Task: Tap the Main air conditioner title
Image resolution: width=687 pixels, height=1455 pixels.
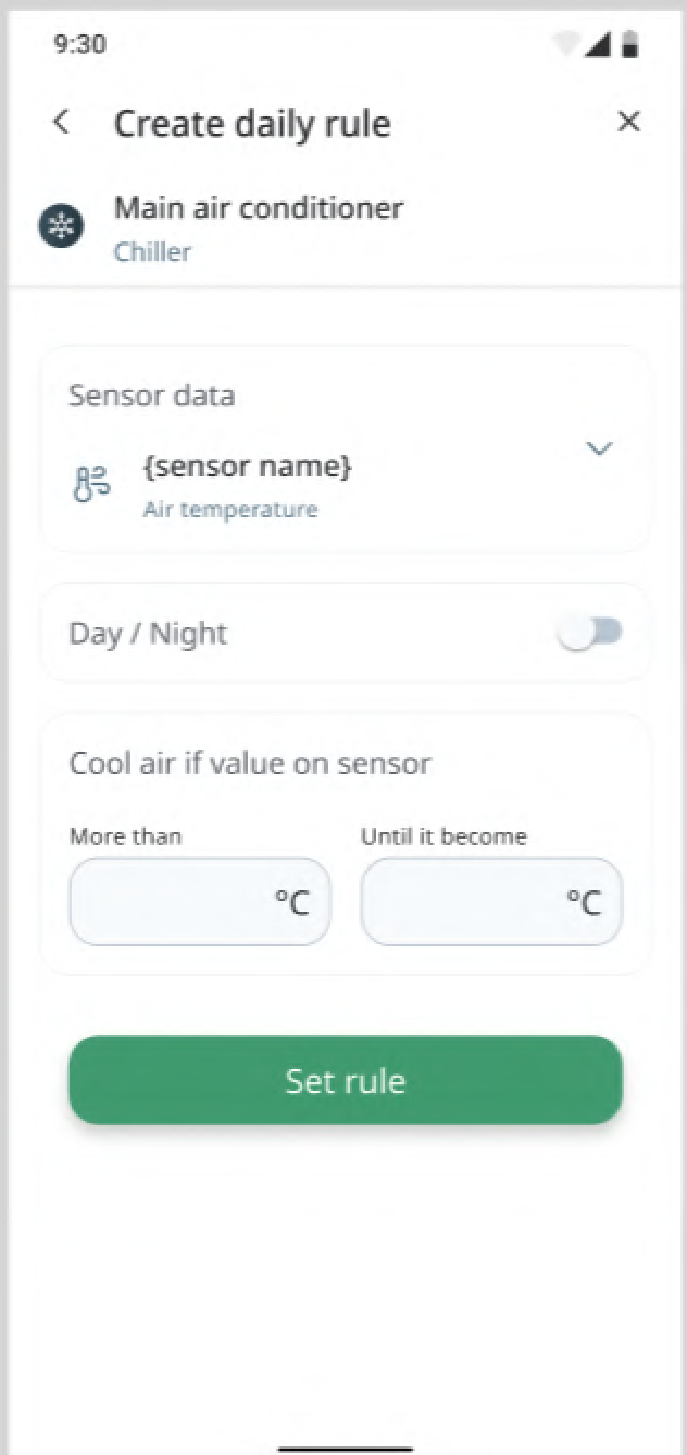Action: [258, 208]
